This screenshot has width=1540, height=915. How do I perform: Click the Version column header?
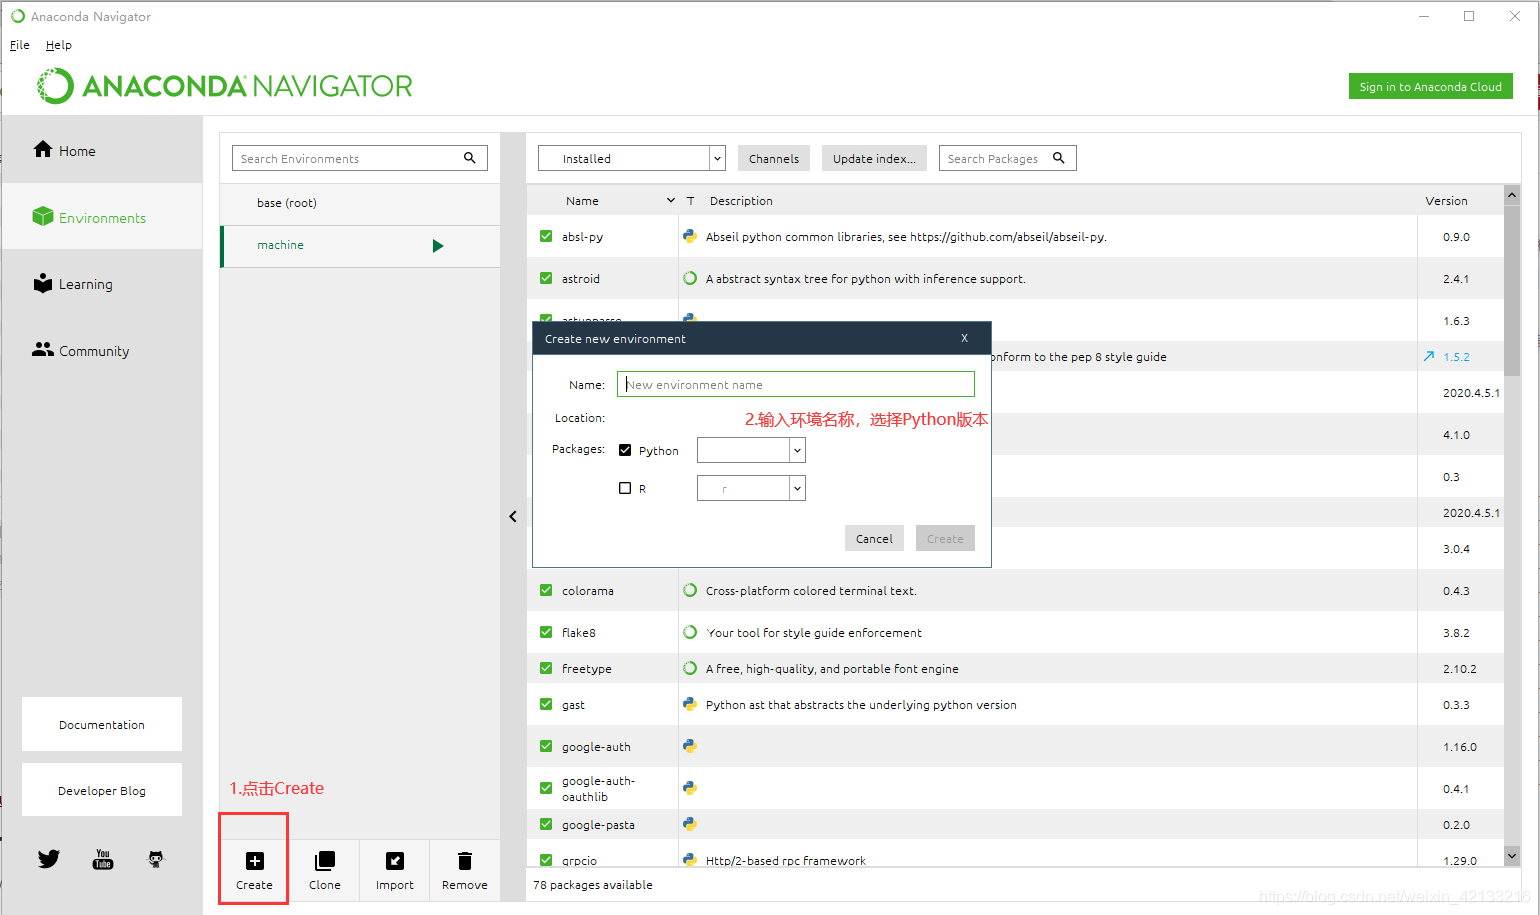click(1446, 200)
